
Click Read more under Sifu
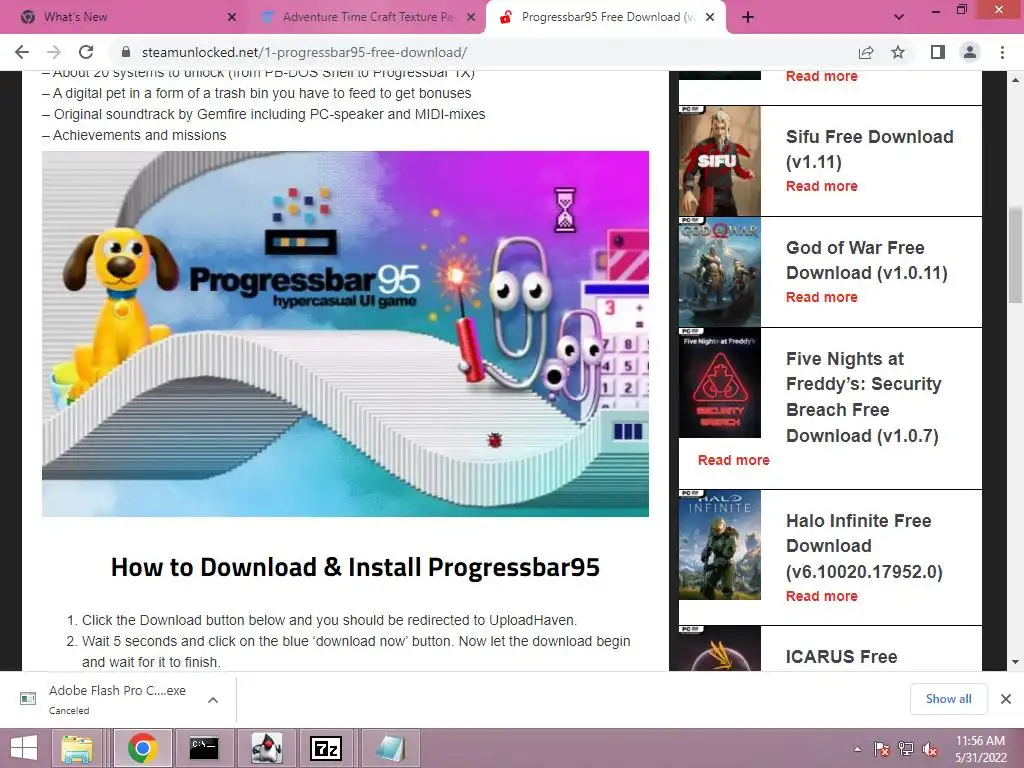tap(822, 186)
